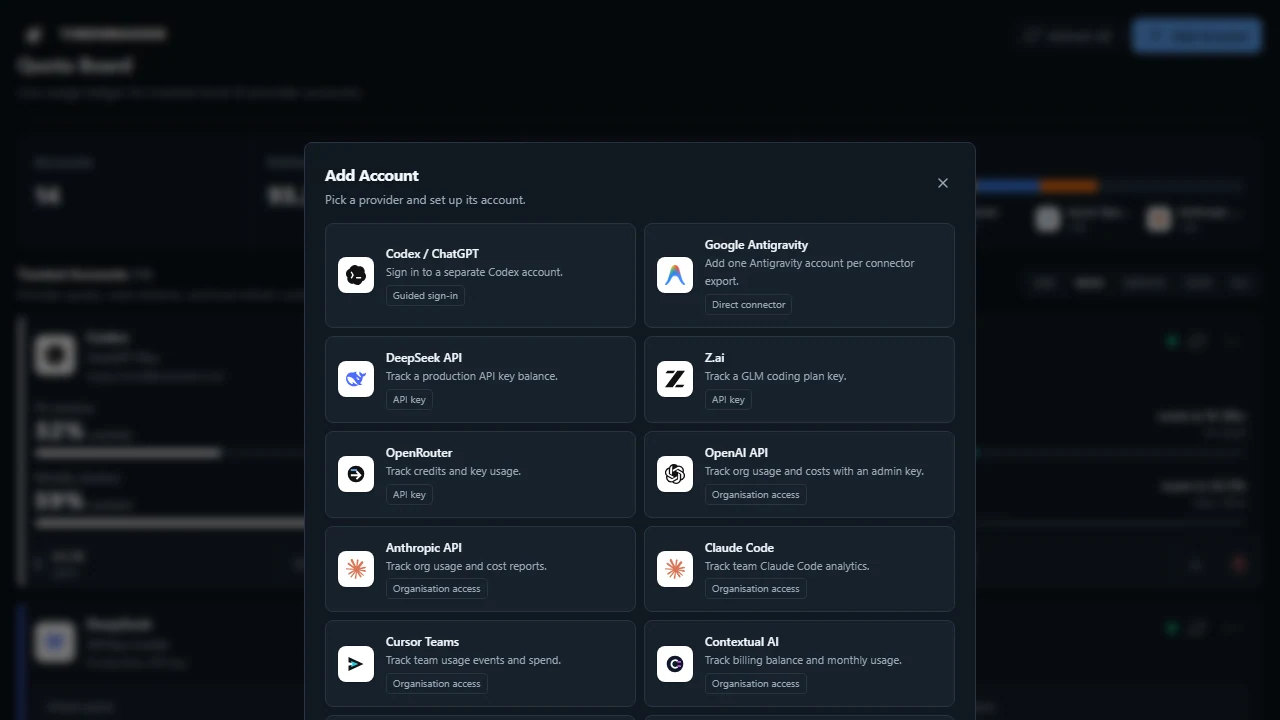Click 'Pick a provider and set up its account.'

425,200
